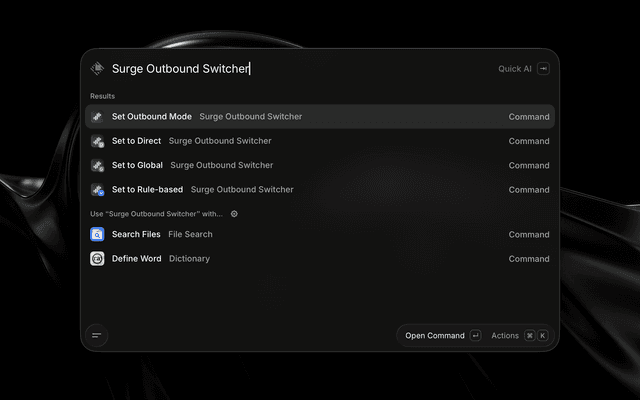Open fallback settings gear icon
The image size is (640, 400).
point(234,214)
